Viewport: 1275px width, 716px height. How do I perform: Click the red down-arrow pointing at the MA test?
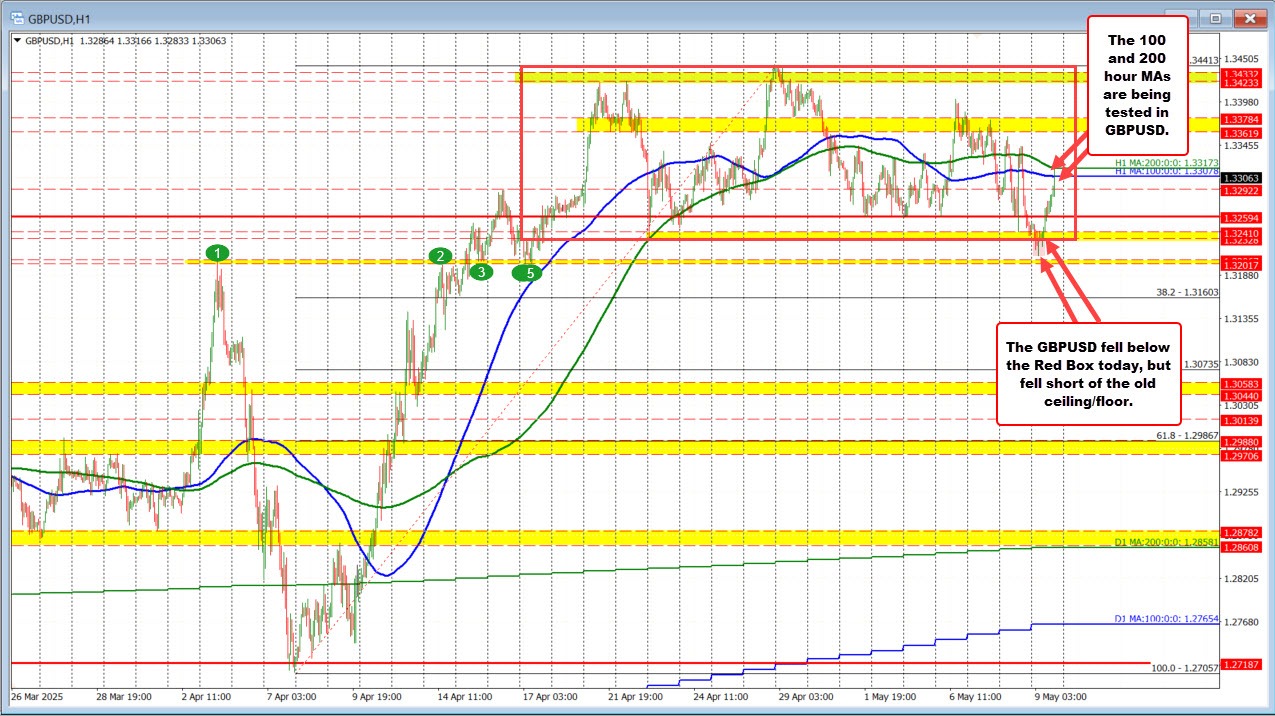(1060, 165)
